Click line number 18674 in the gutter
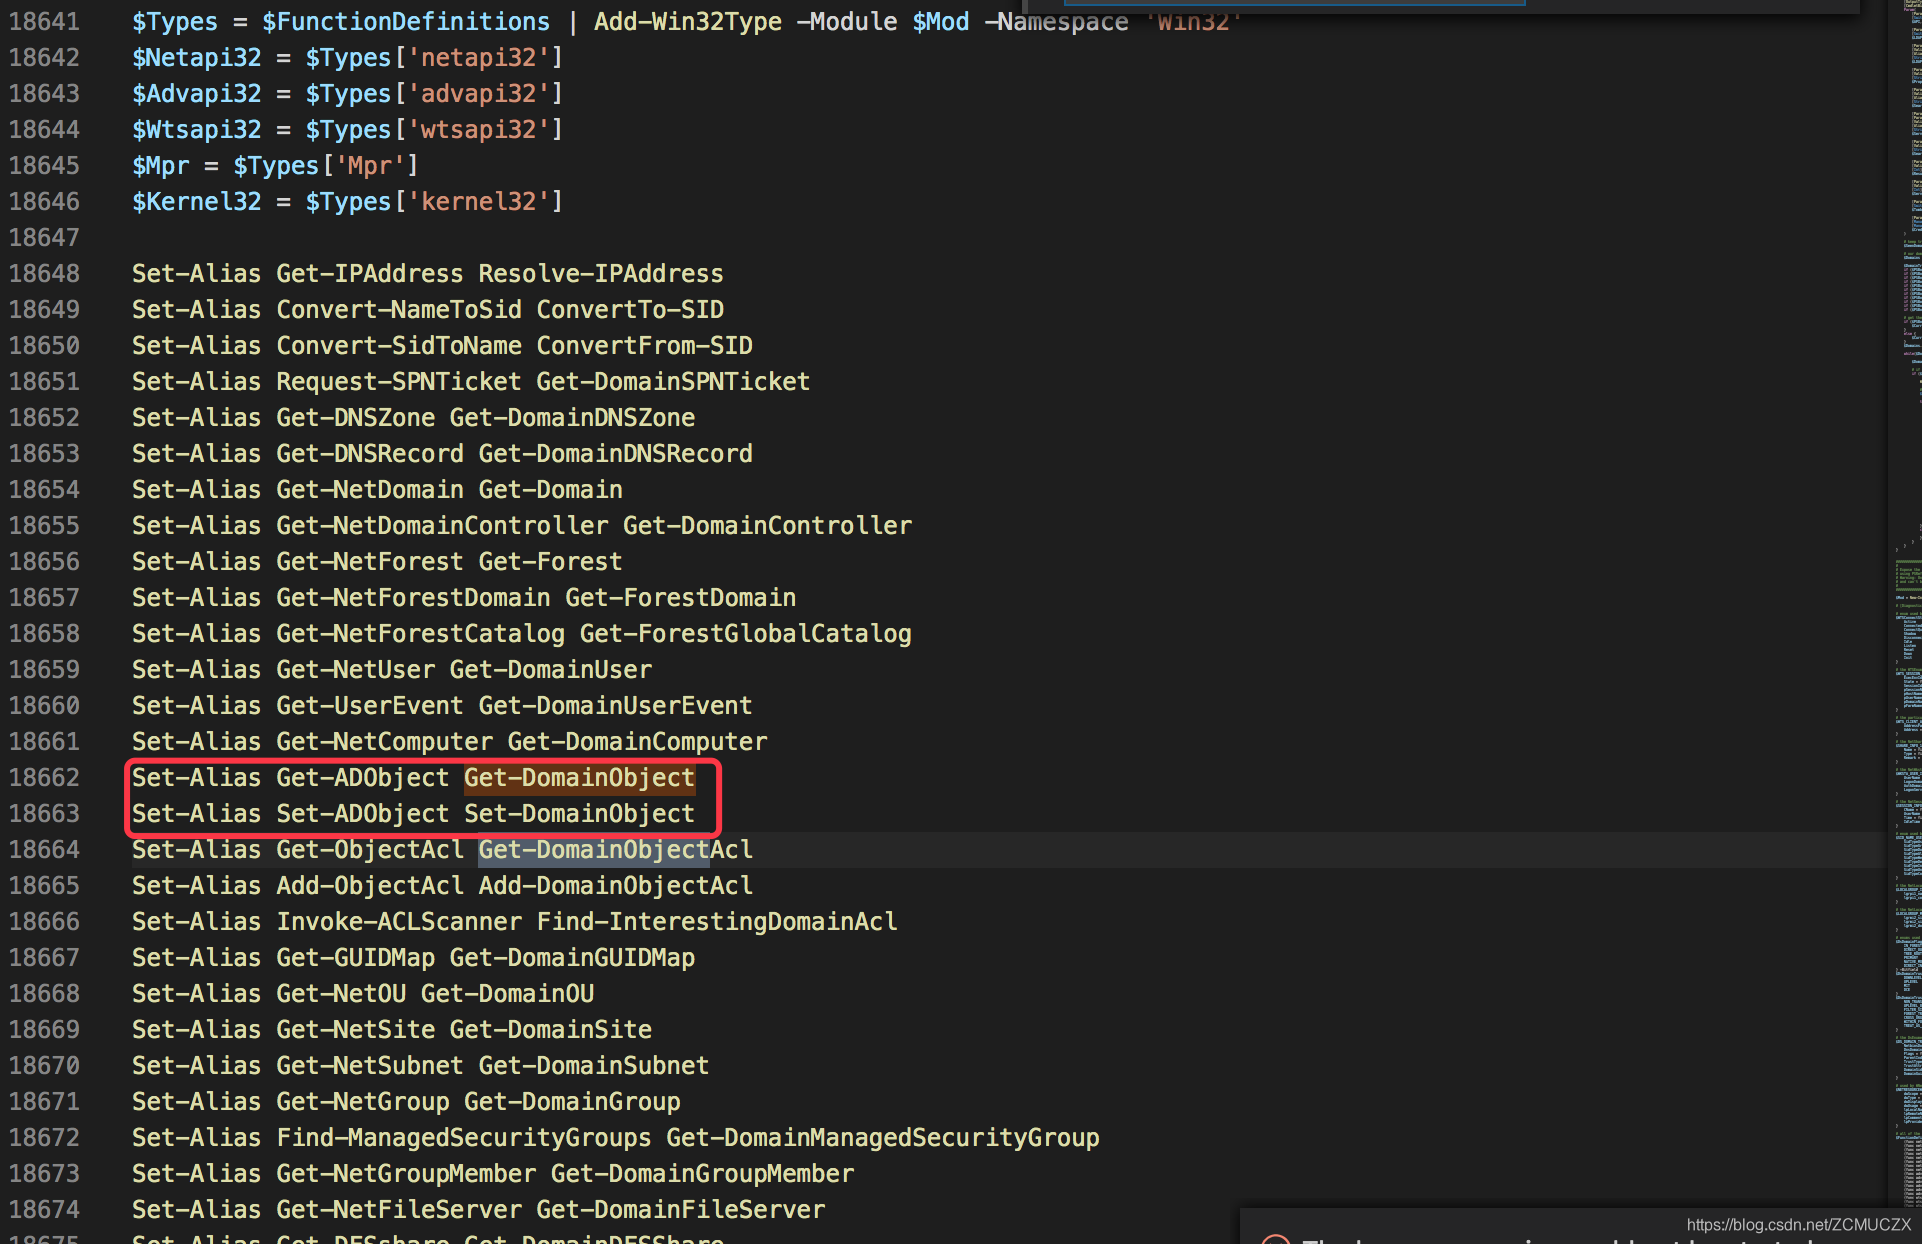This screenshot has height=1244, width=1922. pyautogui.click(x=44, y=1209)
